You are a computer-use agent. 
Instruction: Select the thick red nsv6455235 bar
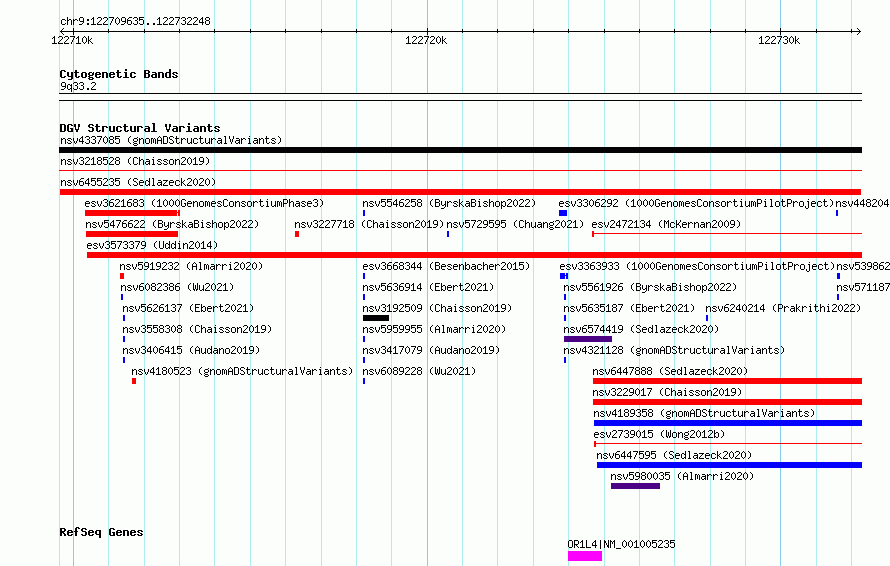tap(460, 192)
